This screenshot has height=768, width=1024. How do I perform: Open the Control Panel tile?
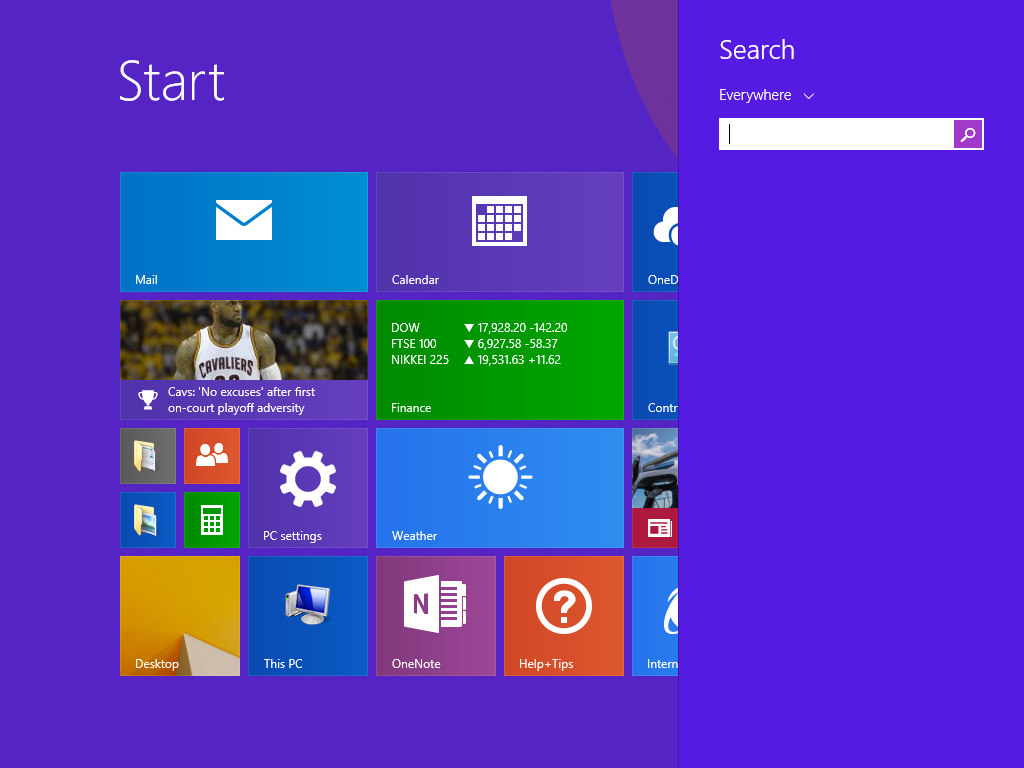pos(655,360)
